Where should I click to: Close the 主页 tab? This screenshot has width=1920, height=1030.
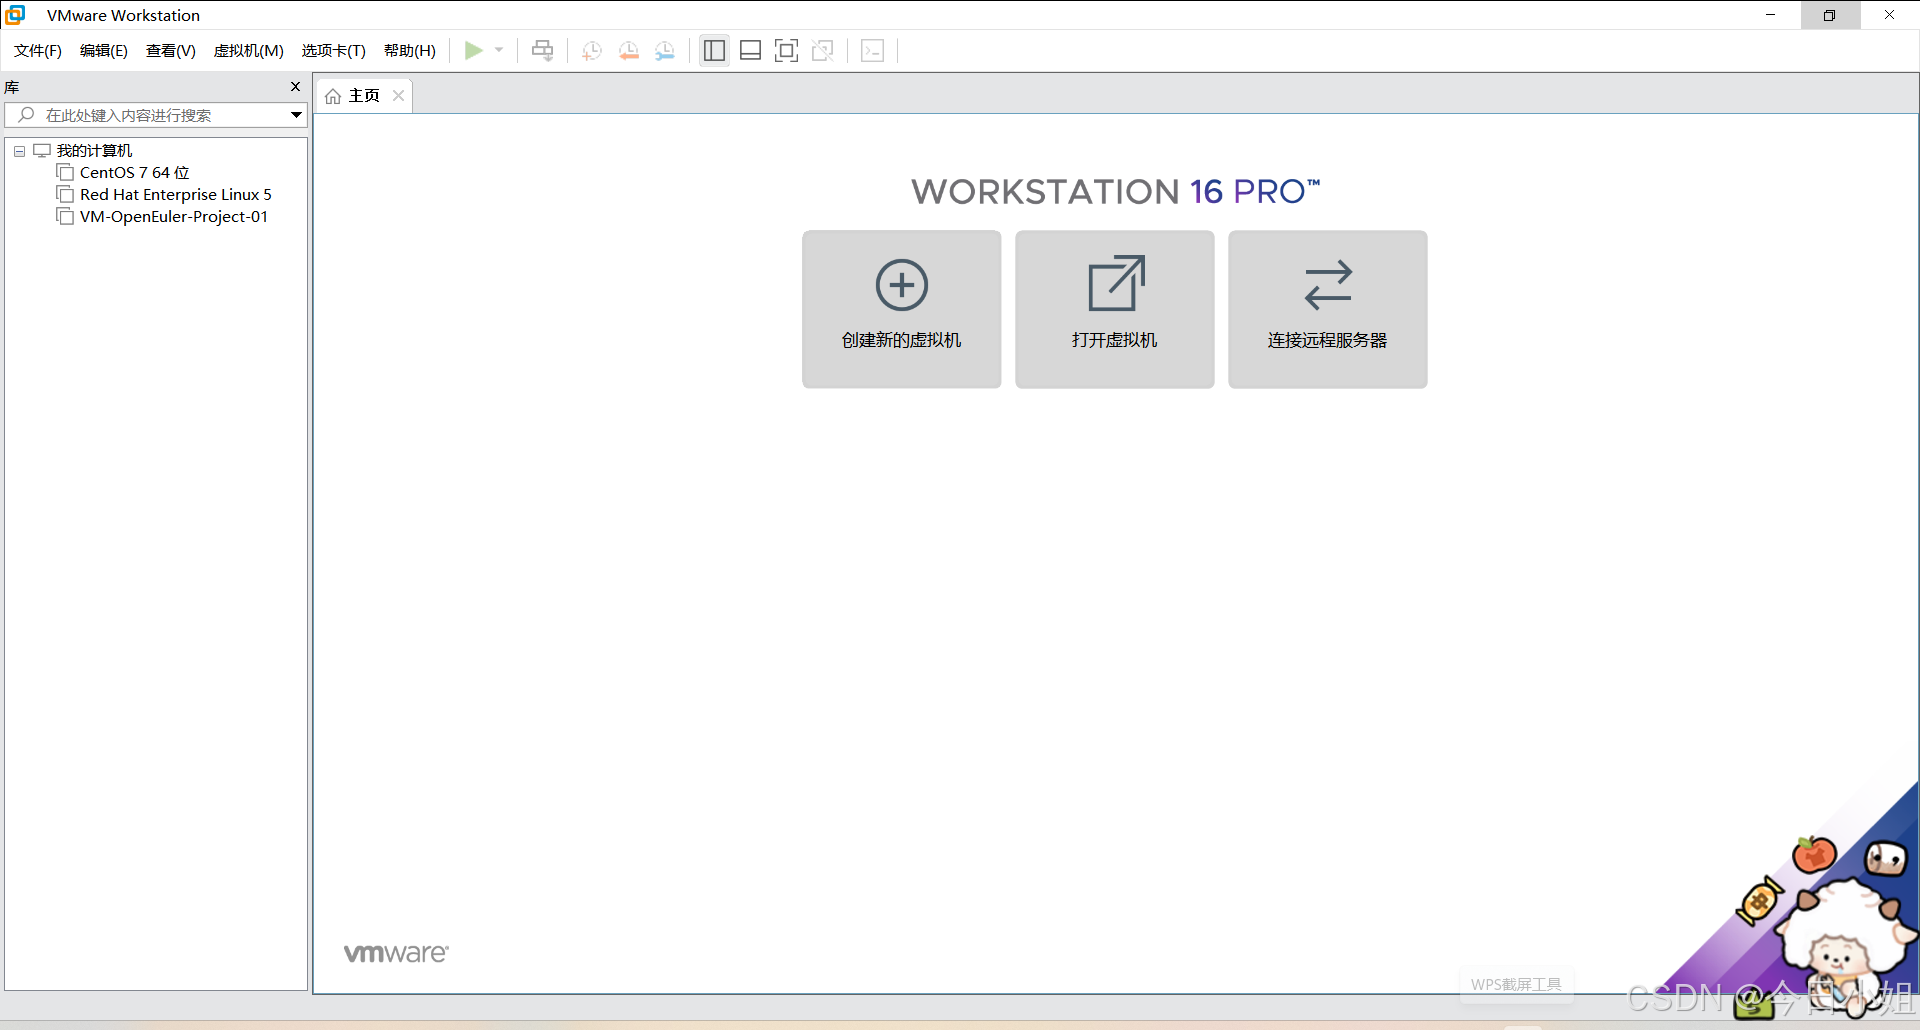398,96
